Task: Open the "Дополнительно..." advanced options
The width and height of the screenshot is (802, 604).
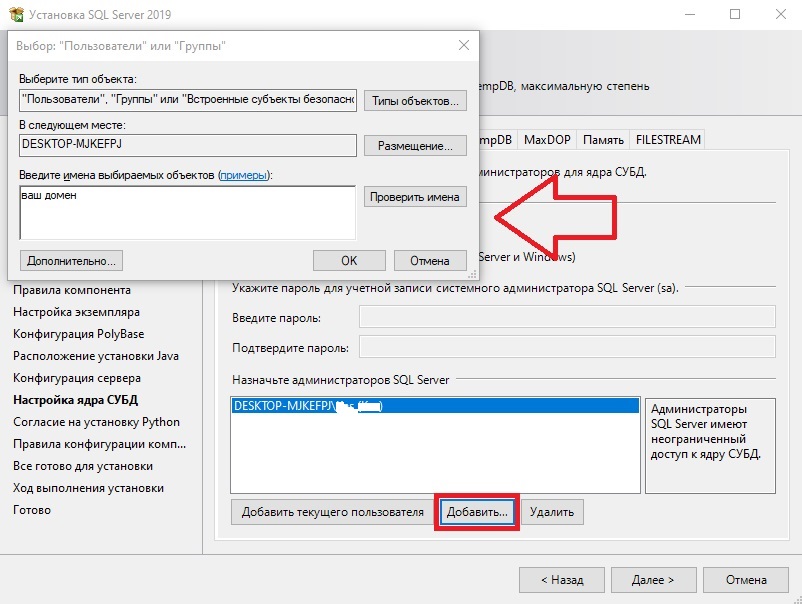Action: pos(72,261)
